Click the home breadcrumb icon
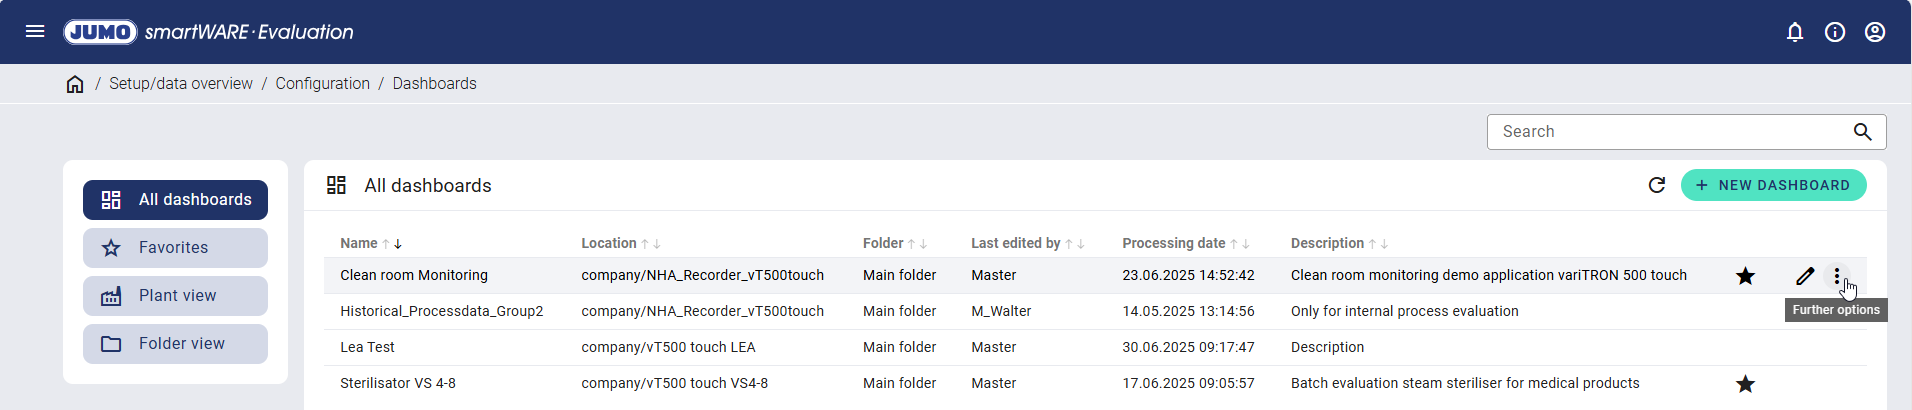The height and width of the screenshot is (410, 1912). click(75, 84)
